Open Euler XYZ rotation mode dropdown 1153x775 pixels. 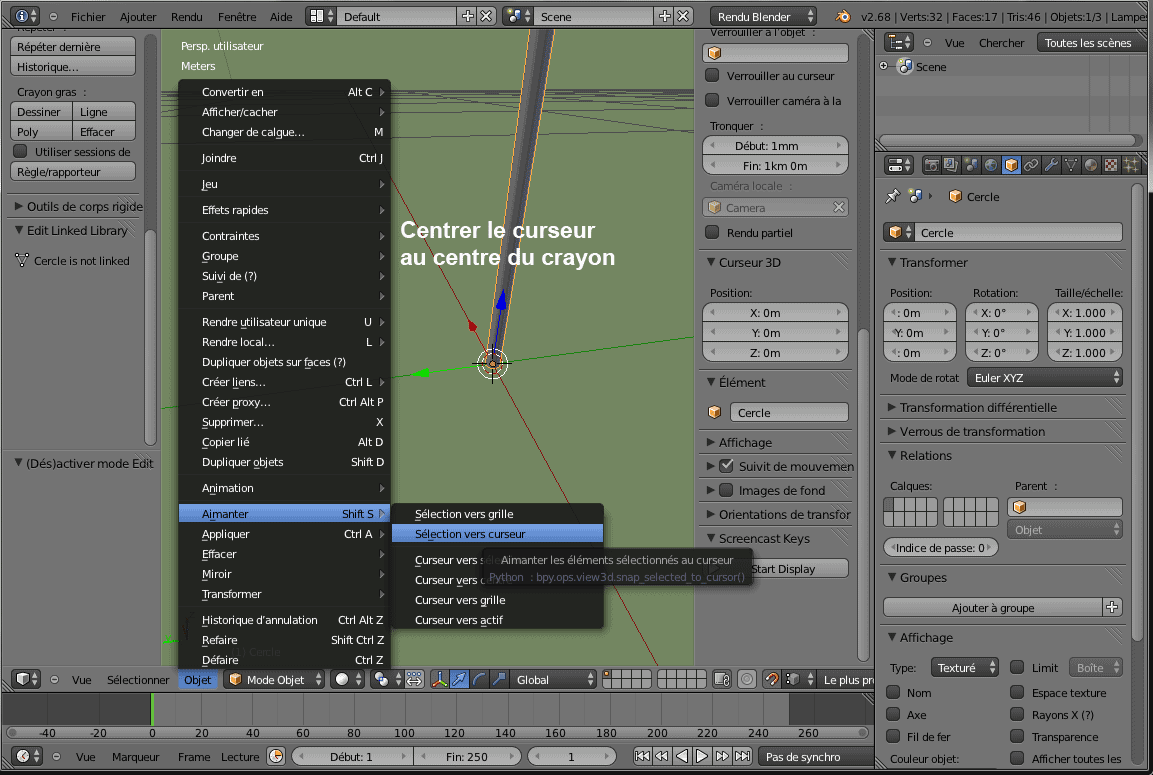(1045, 377)
